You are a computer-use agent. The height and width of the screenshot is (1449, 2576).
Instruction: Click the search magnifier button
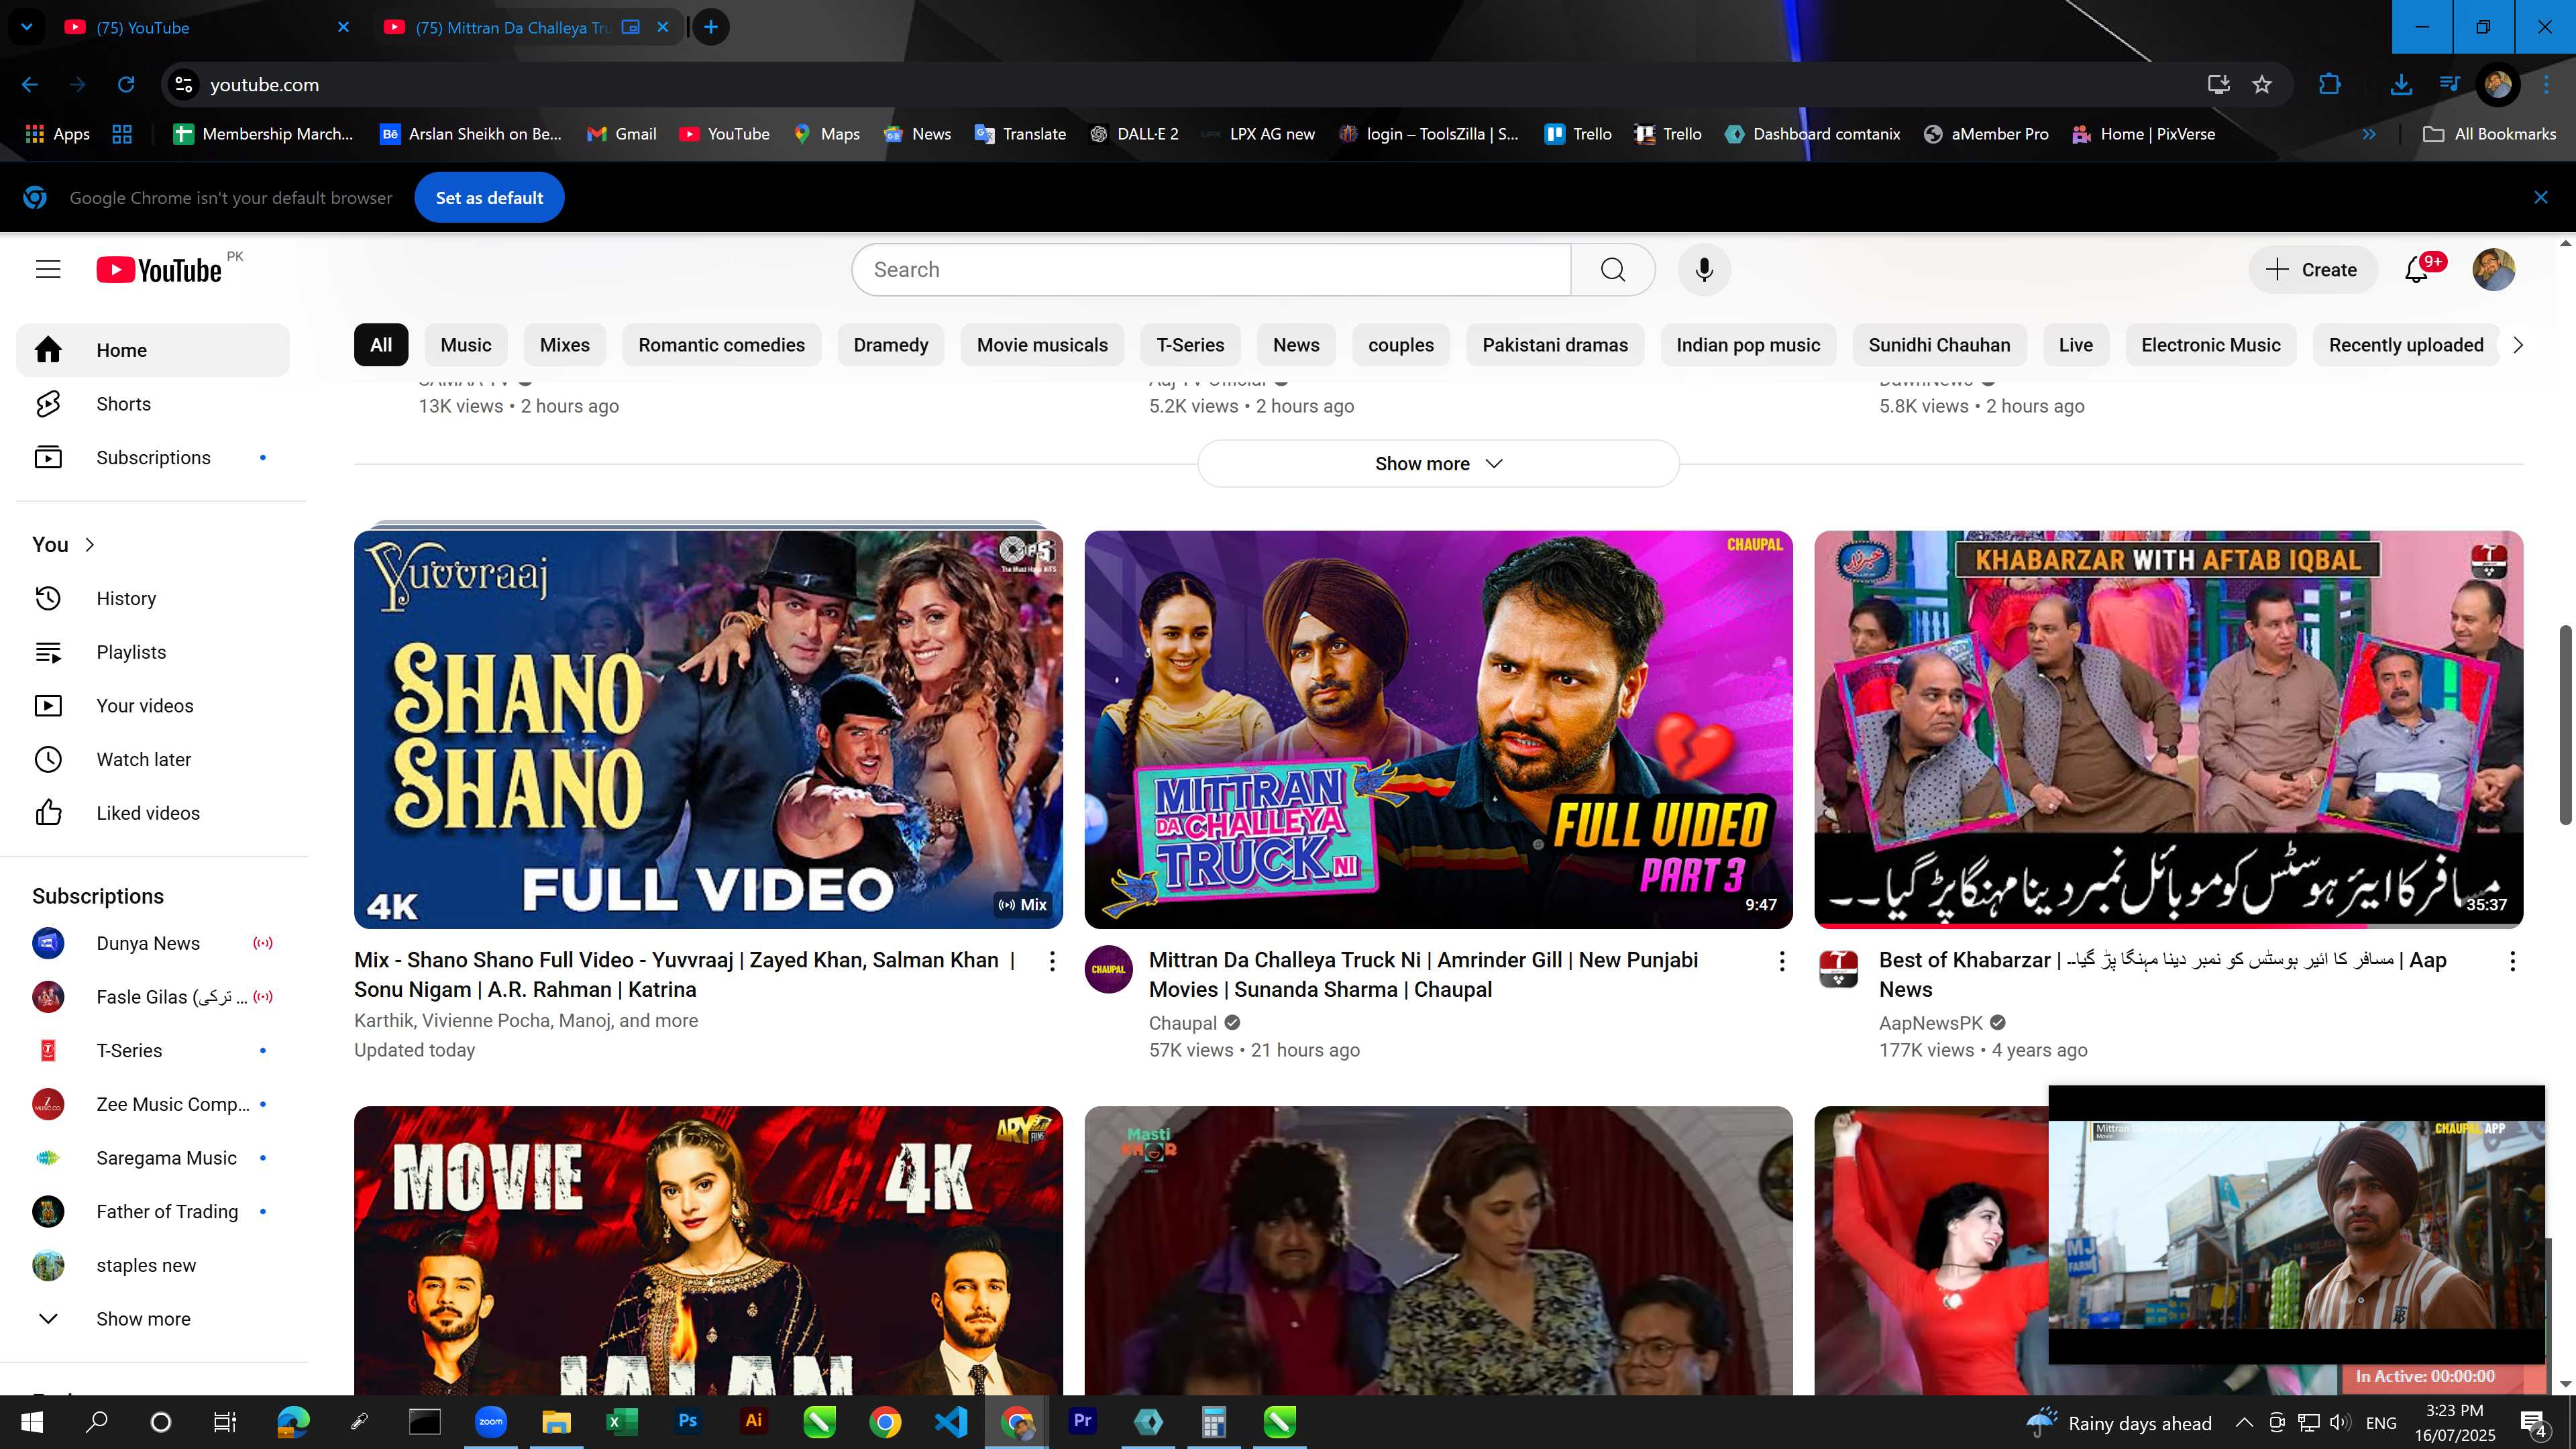1612,269
